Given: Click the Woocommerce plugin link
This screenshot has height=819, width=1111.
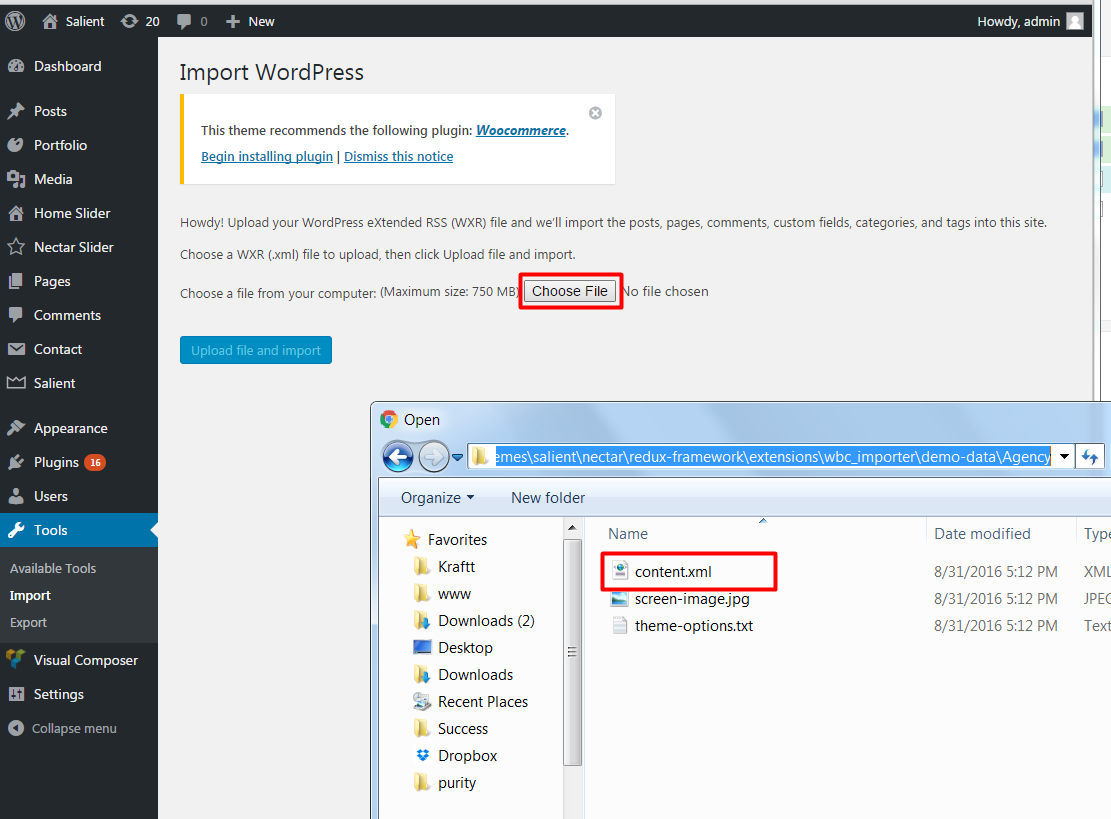Looking at the screenshot, I should click(521, 130).
